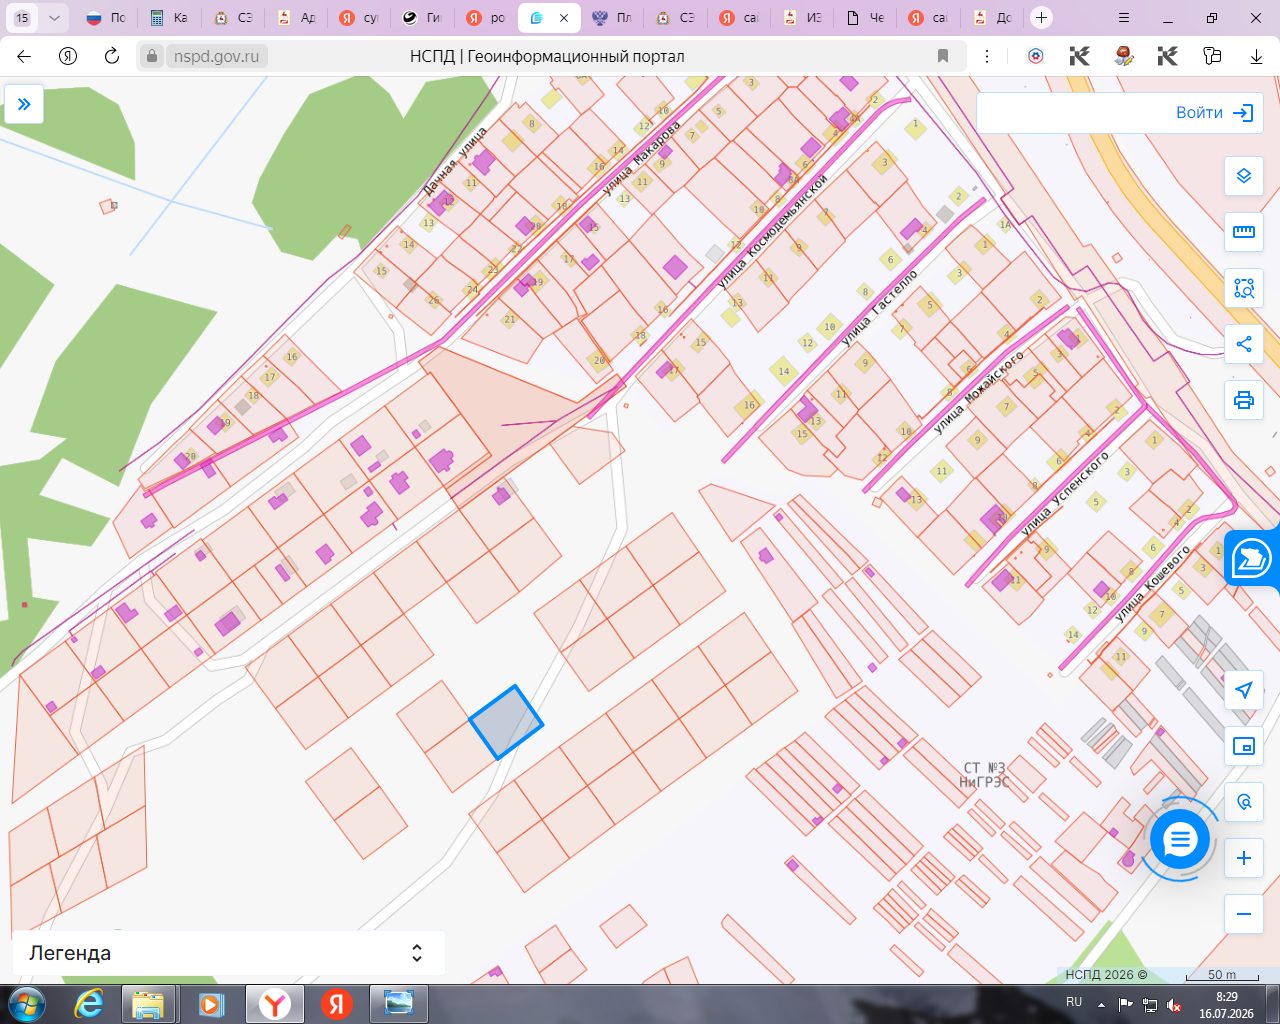Open the blue side widget tab

coord(1252,558)
